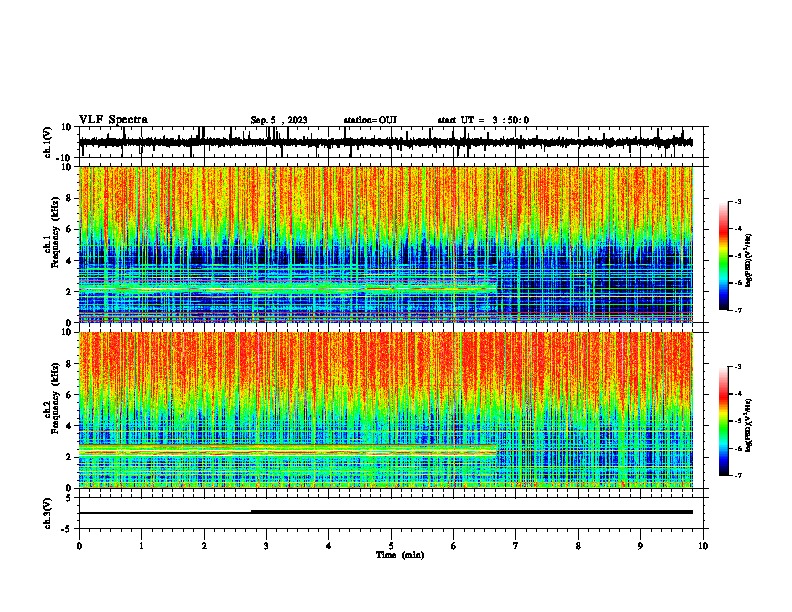The image size is (792, 612).
Task: Click the time axis tick label "5"
Action: (x=391, y=546)
